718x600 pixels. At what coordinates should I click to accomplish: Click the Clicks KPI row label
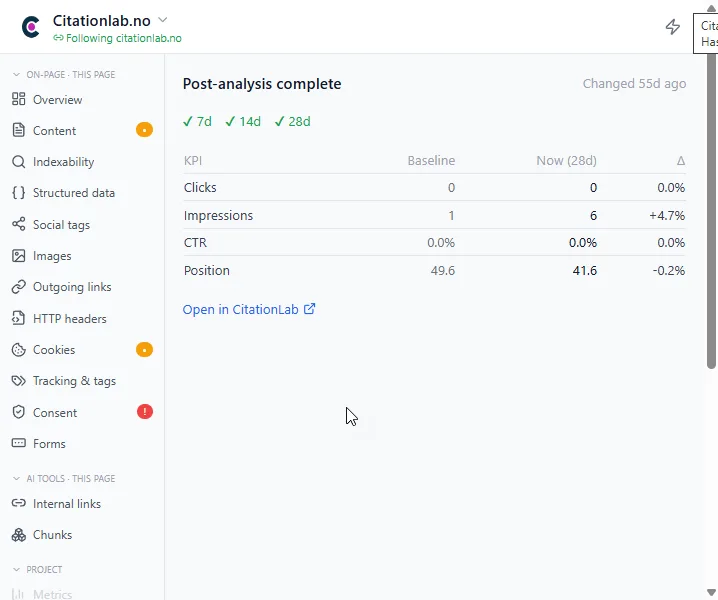point(200,187)
